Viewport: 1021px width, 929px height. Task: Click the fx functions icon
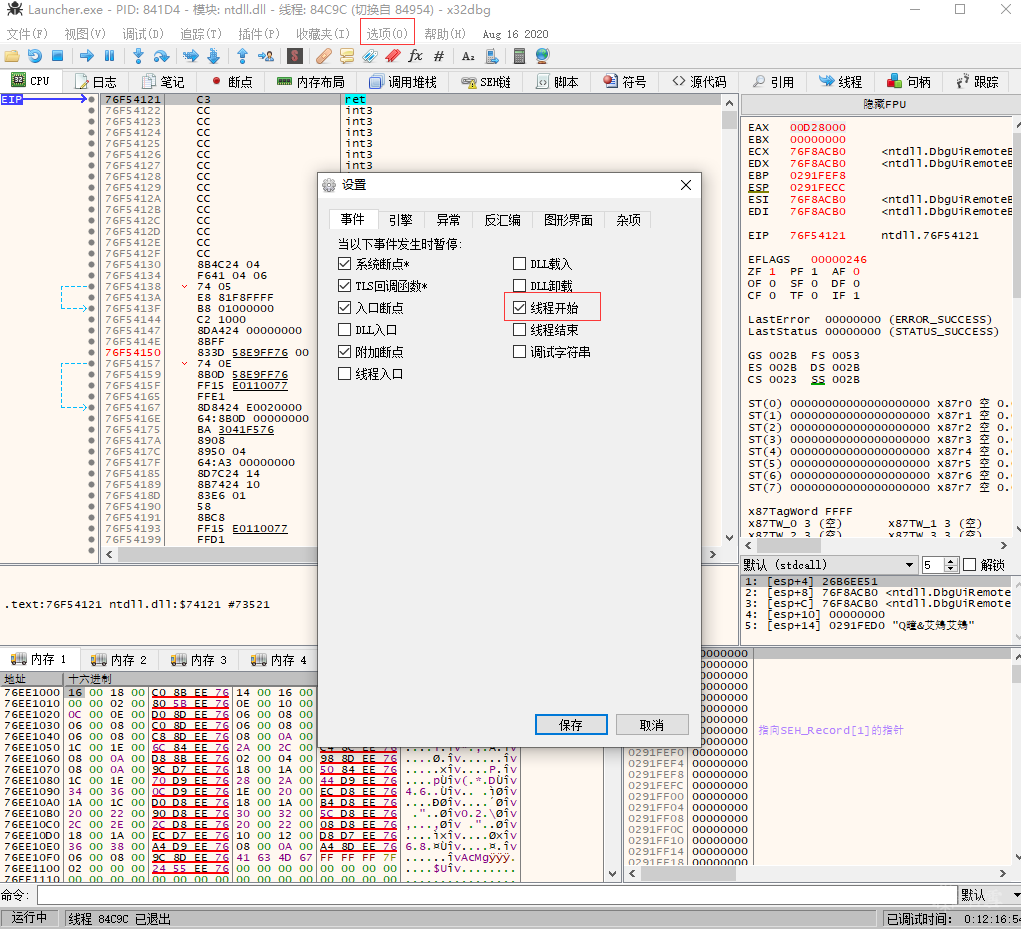coord(416,56)
